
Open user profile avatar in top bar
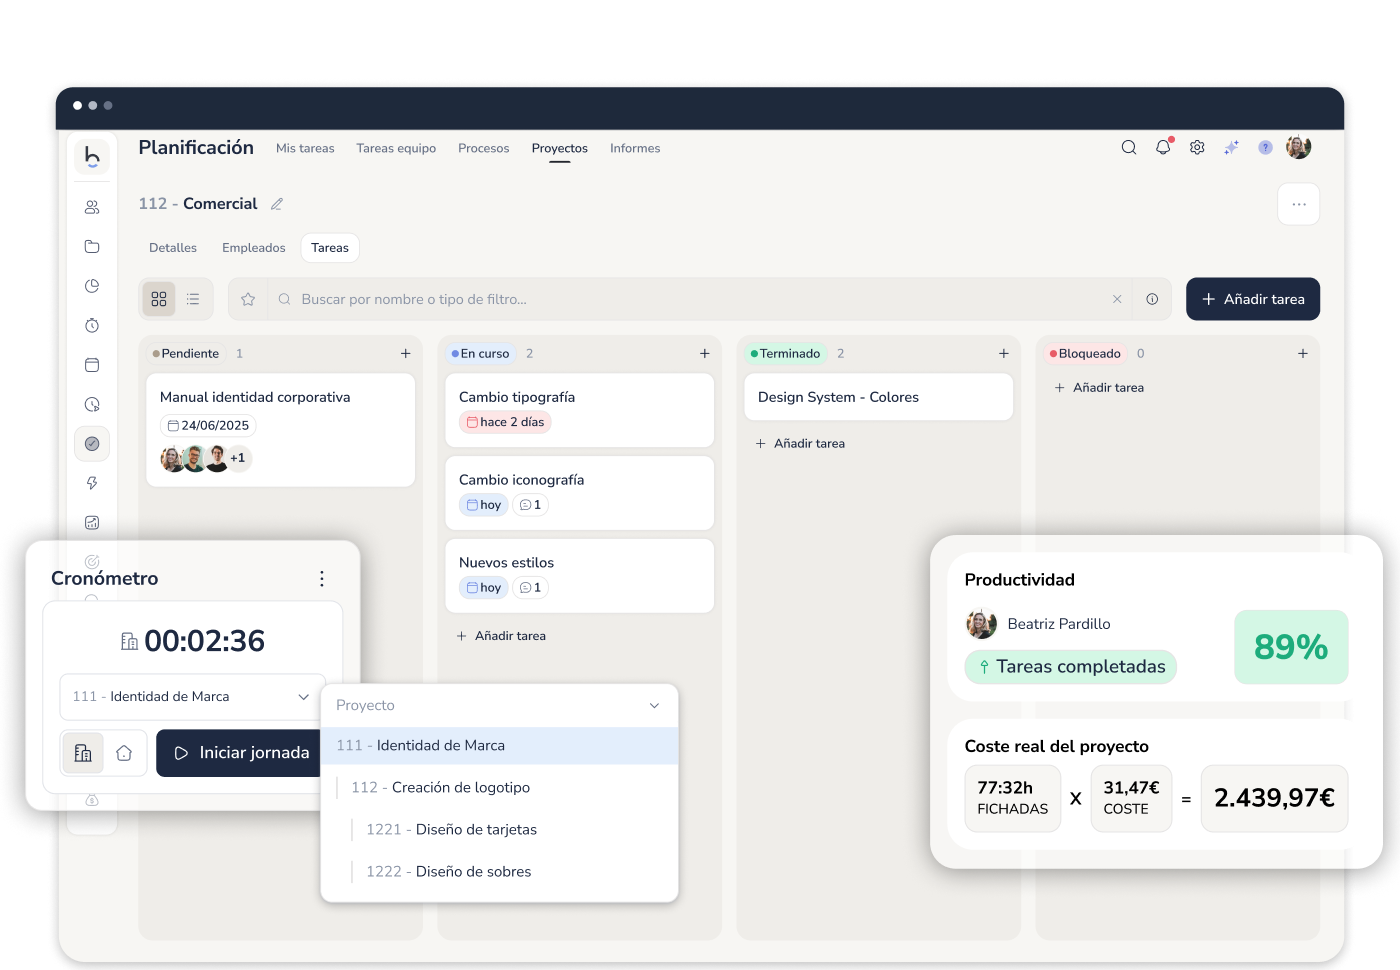click(x=1298, y=147)
